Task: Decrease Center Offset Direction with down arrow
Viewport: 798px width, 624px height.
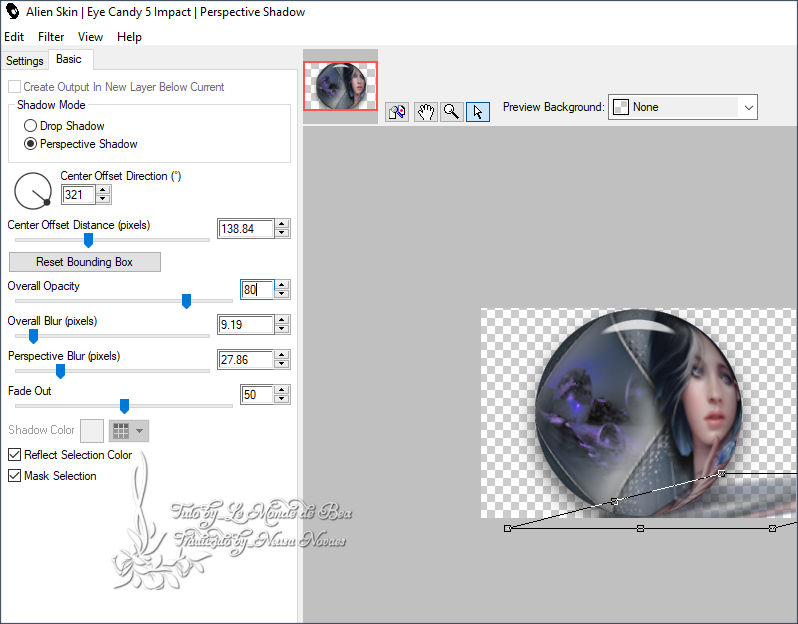Action: pos(103,198)
